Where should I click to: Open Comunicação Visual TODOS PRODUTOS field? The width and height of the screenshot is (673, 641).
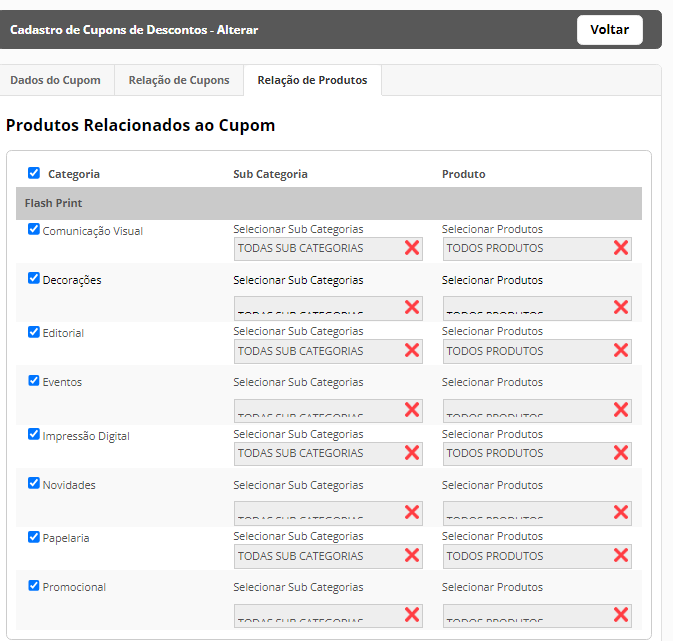[537, 249]
